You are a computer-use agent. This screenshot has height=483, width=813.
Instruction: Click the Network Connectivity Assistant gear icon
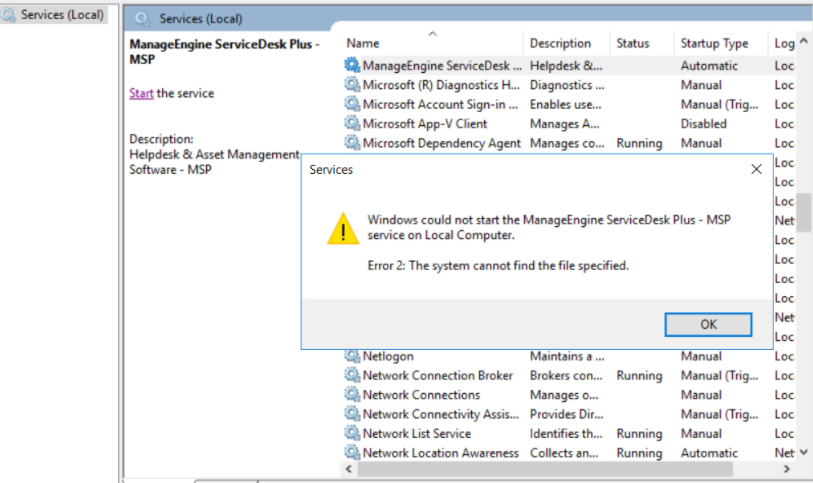(x=352, y=414)
